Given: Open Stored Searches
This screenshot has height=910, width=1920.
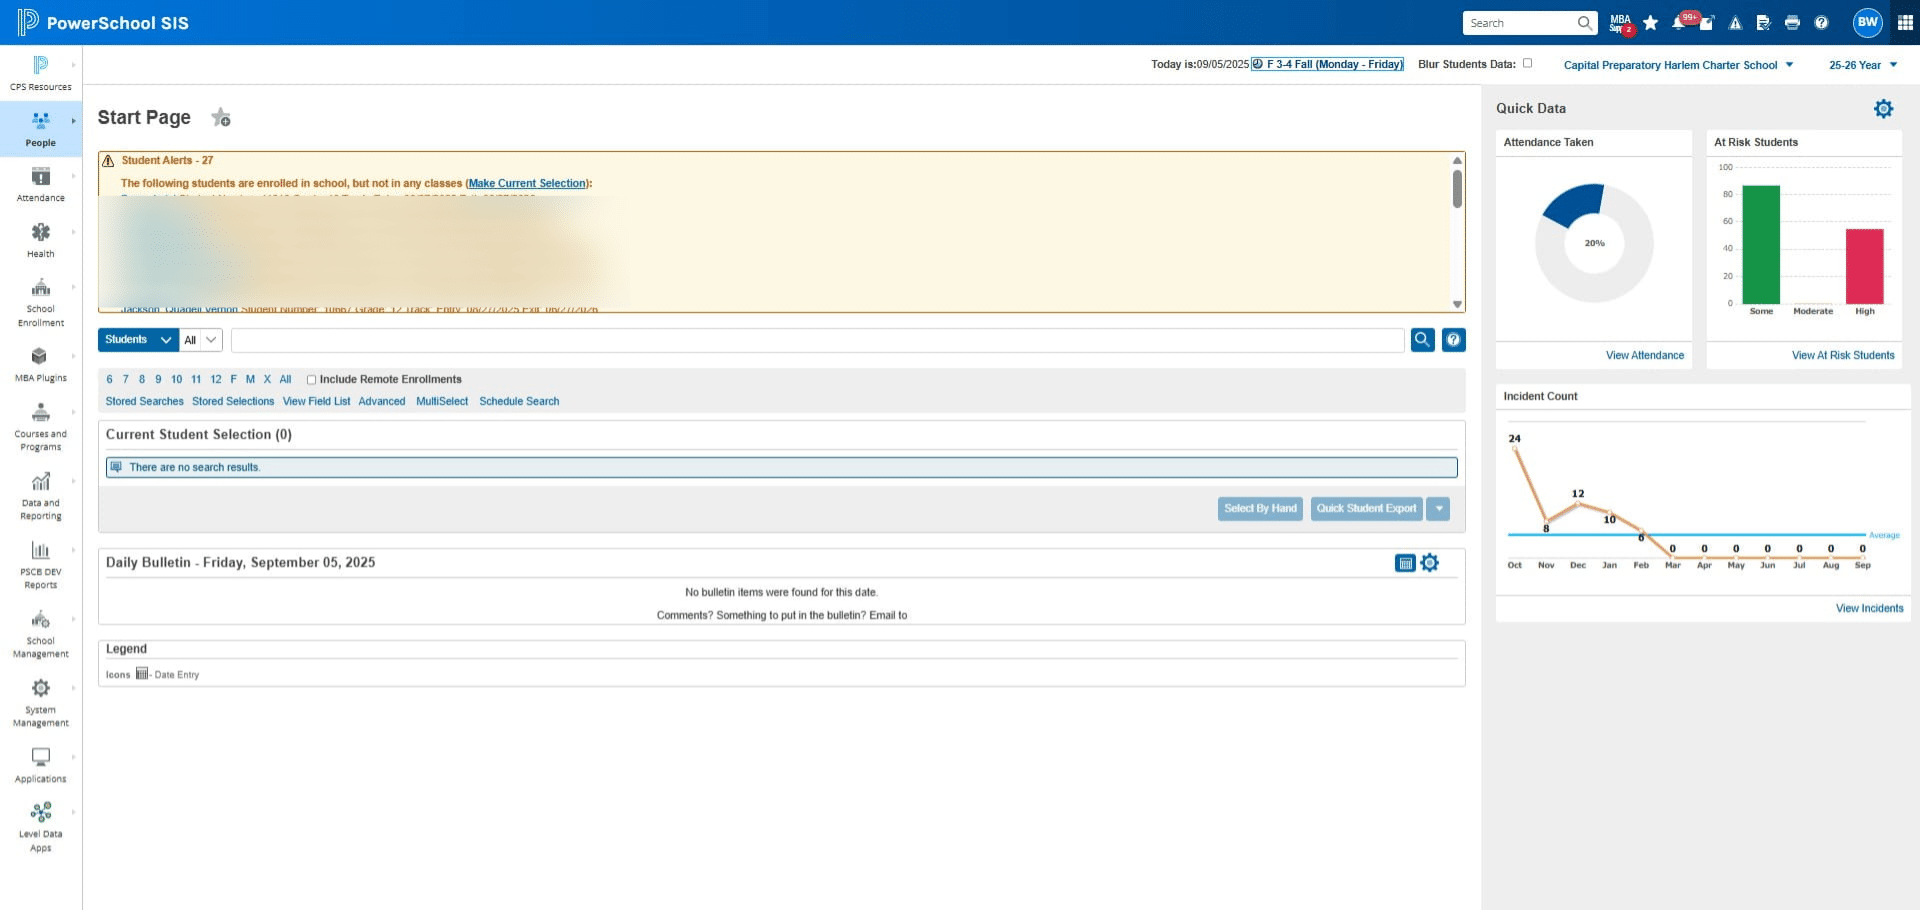Looking at the screenshot, I should click(145, 402).
